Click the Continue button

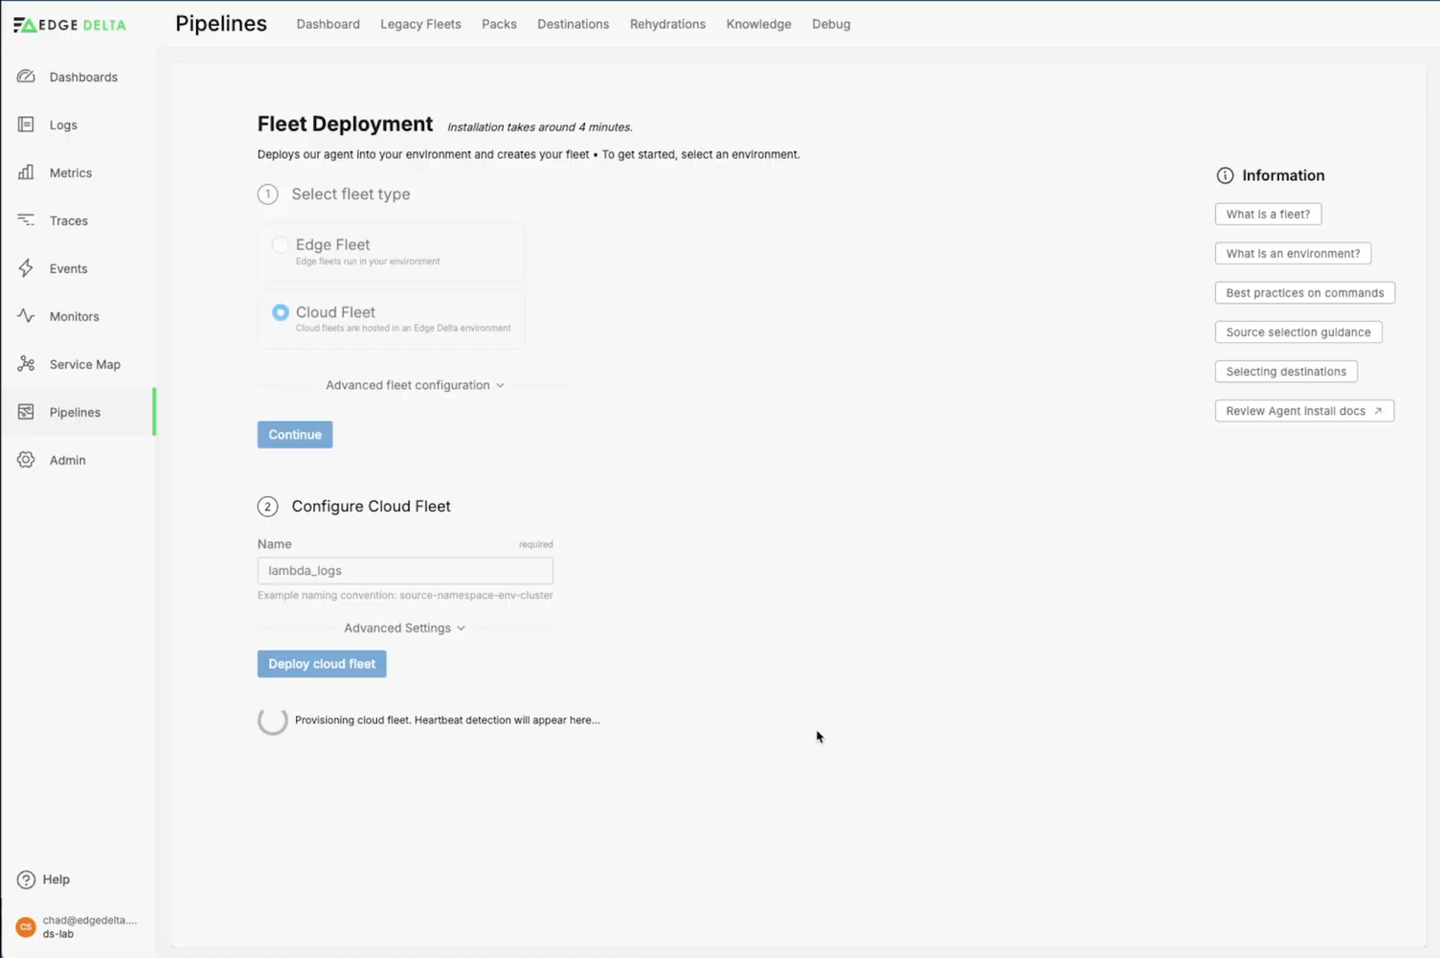[295, 434]
